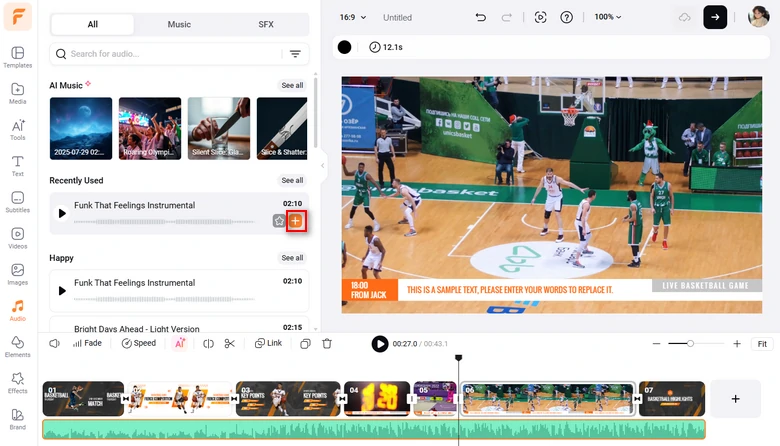Add a new scene with timeline plus button
Screen dimensions: 780x446
click(735, 399)
